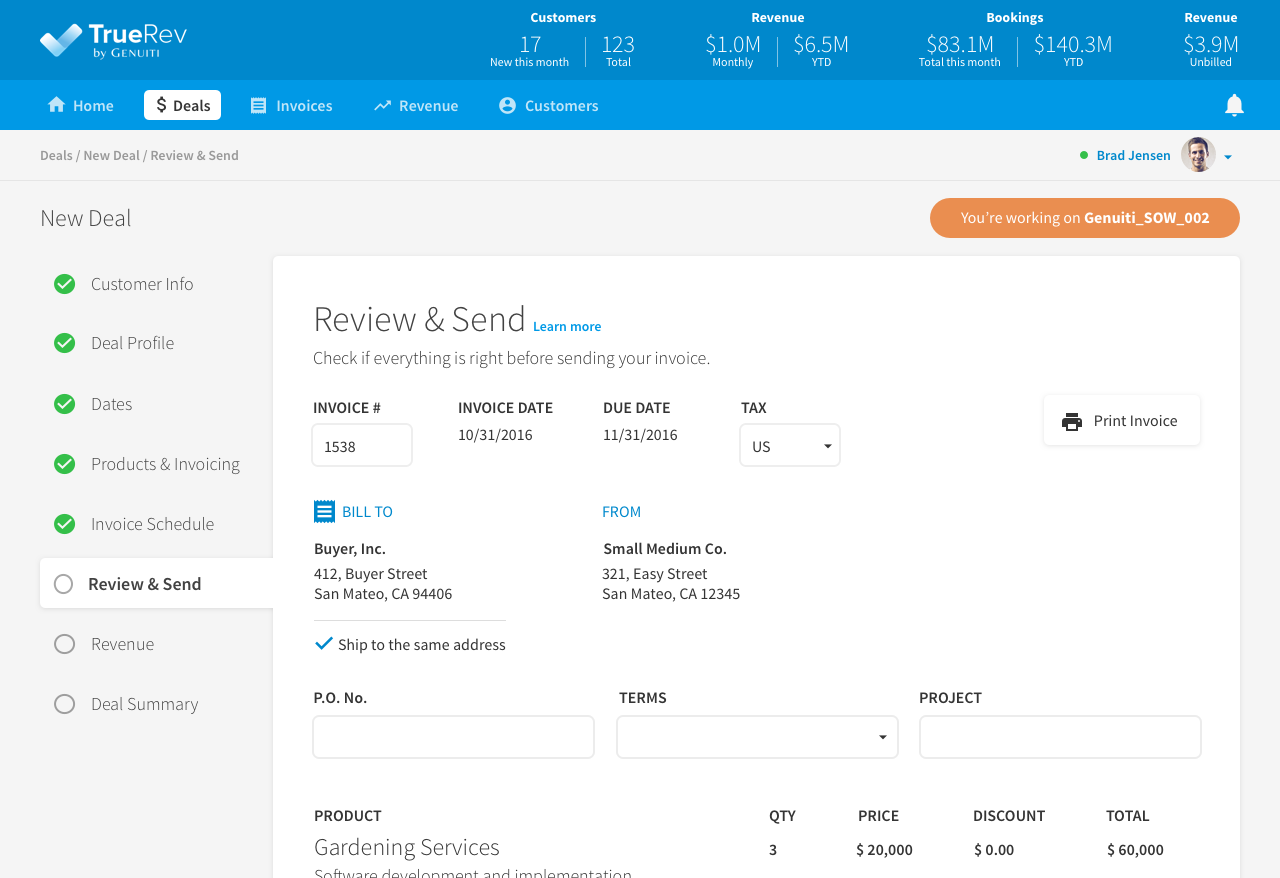Open the Terms dropdown
Viewport: 1280px width, 878px height.
pos(757,737)
